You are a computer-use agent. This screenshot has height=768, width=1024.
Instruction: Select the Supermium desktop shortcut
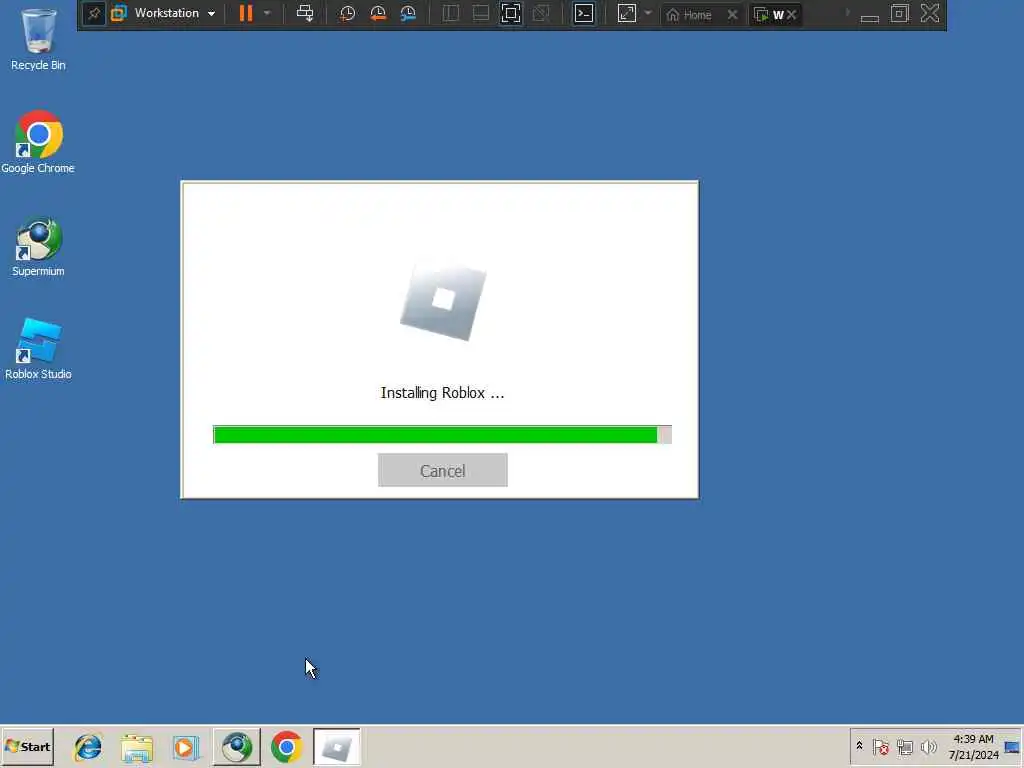[38, 246]
